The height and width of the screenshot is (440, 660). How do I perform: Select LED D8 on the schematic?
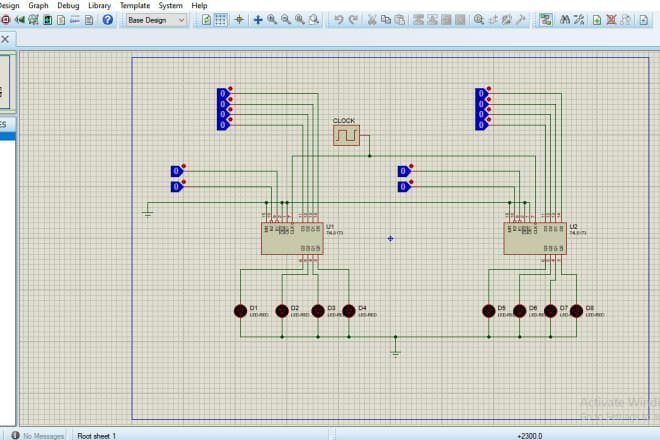pos(576,311)
